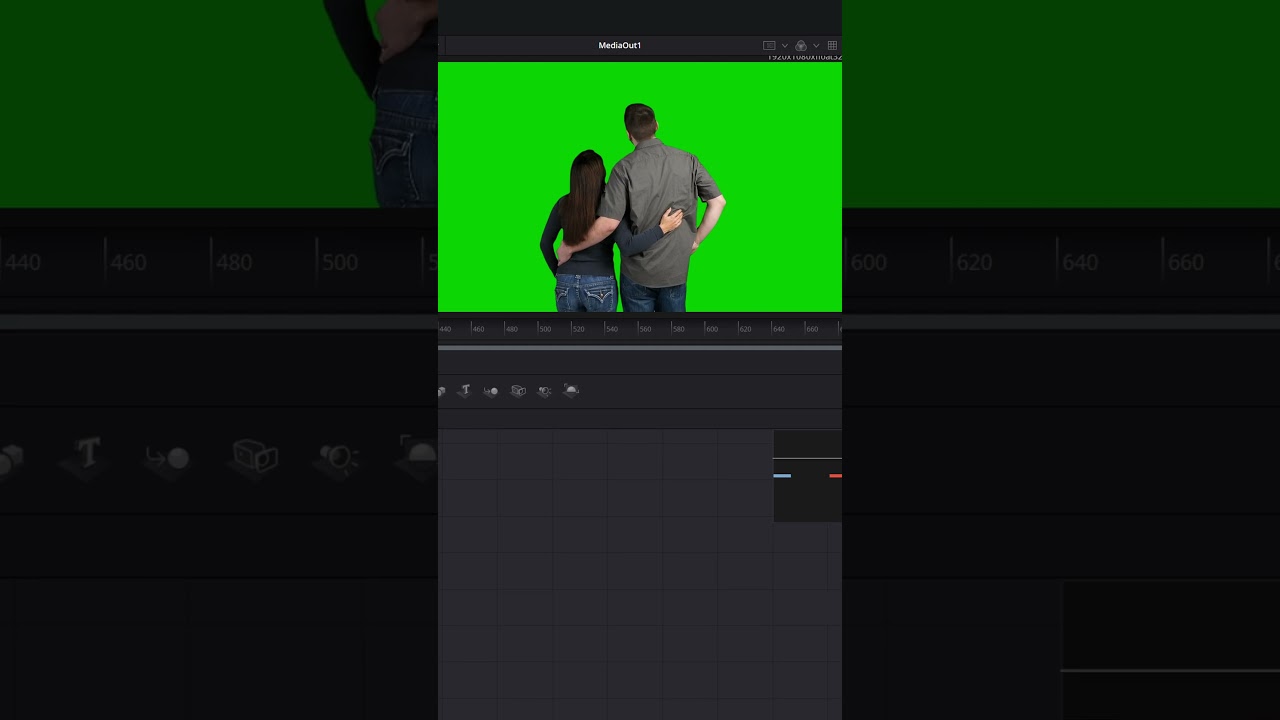Click the node editor navigator mini-map

coord(808,476)
